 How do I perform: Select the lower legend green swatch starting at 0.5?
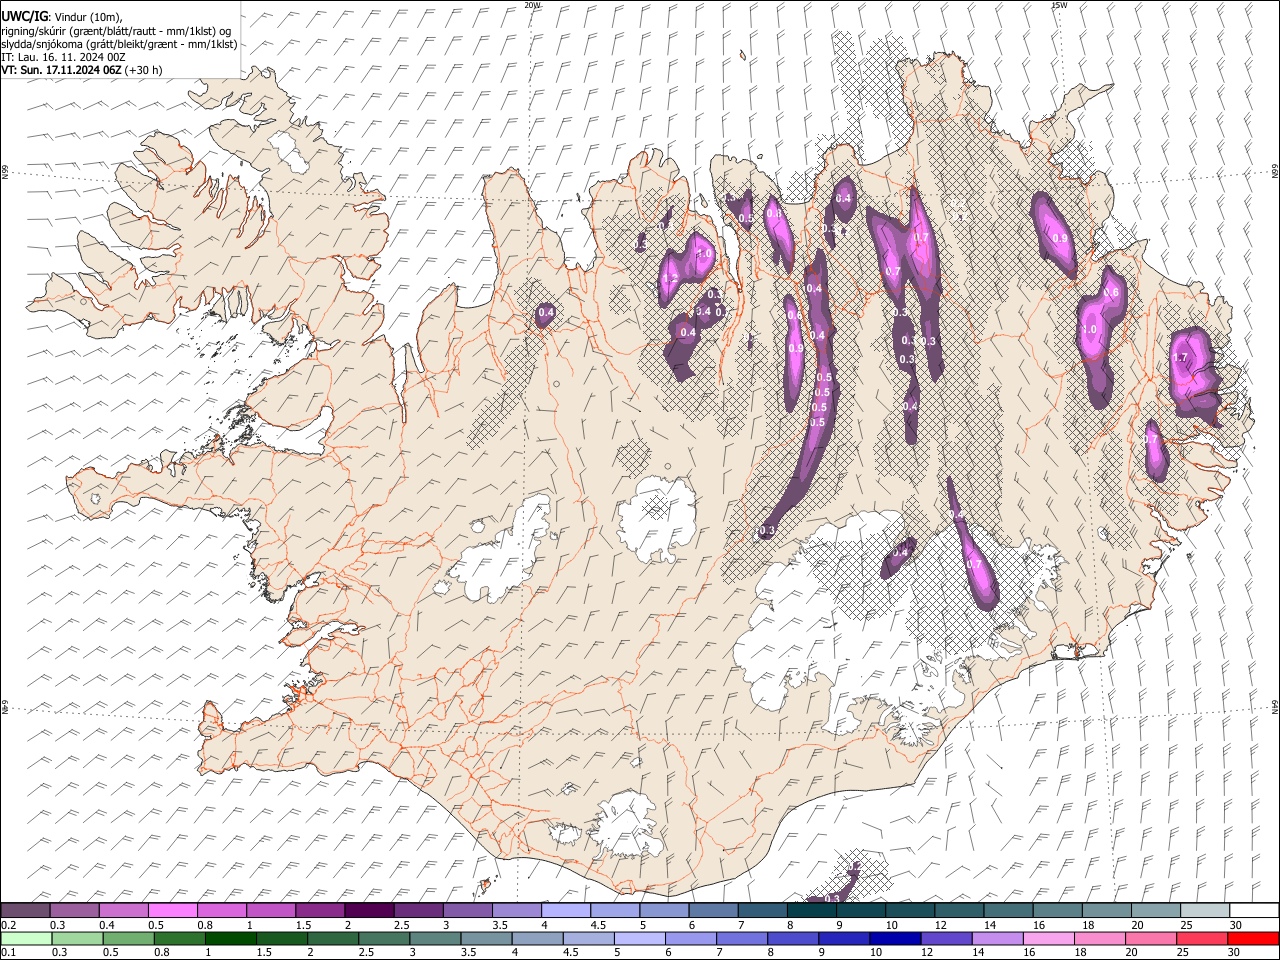pos(128,938)
